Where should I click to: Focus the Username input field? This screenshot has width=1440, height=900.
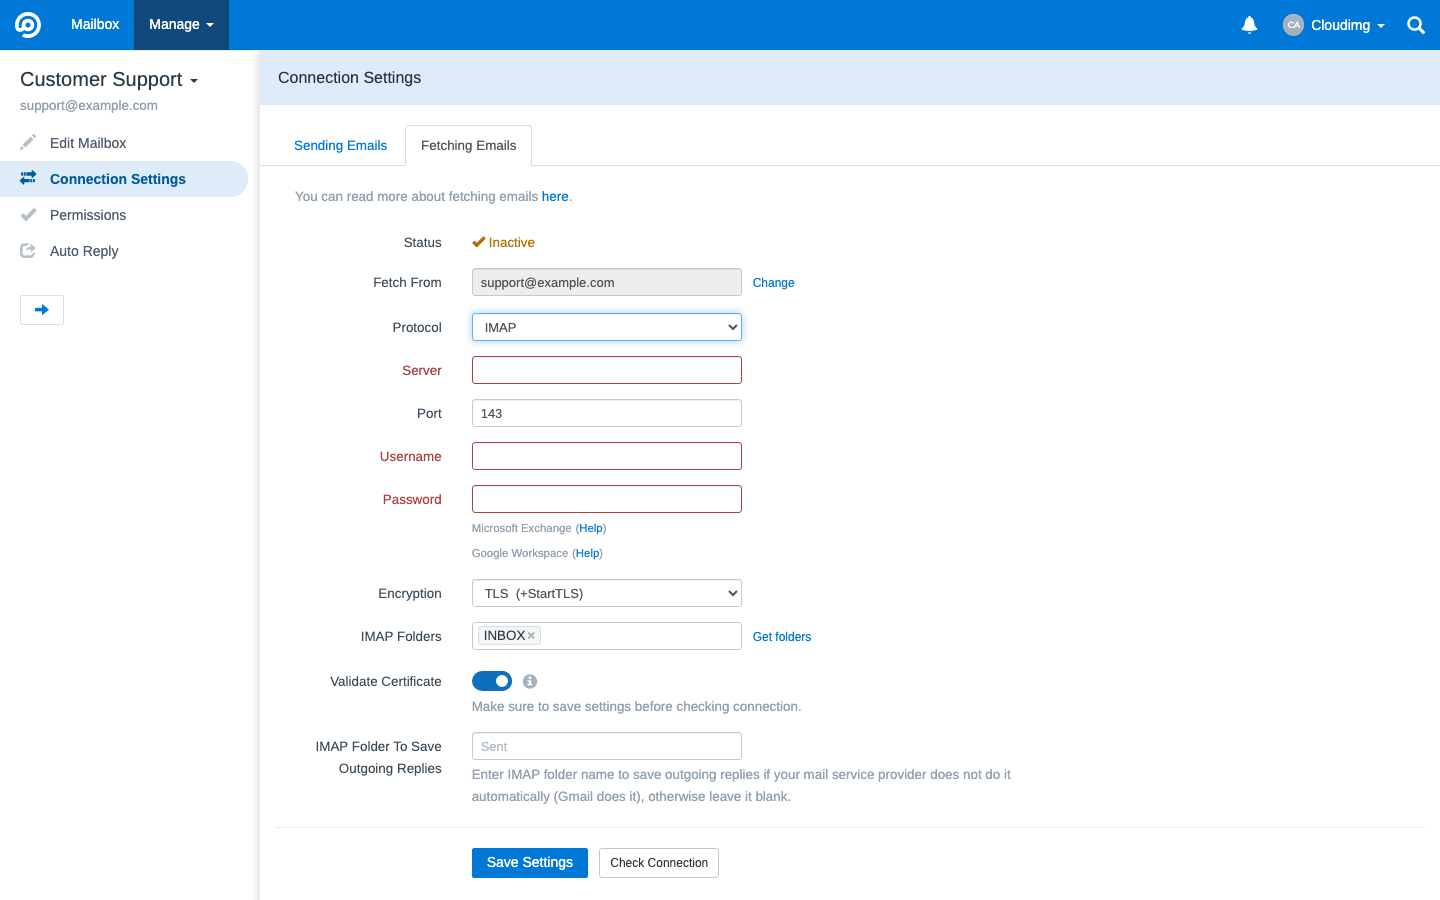[607, 456]
